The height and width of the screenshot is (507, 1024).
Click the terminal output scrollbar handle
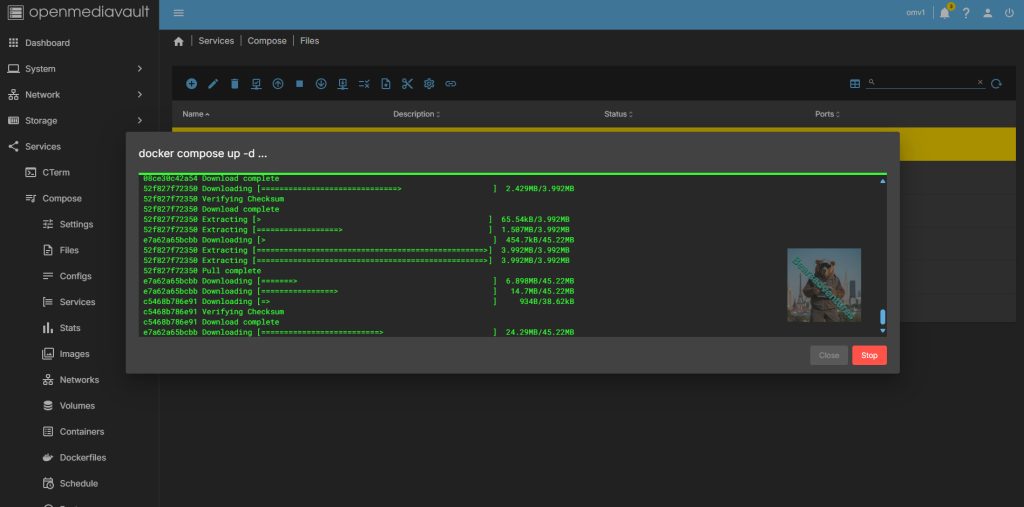tap(882, 318)
